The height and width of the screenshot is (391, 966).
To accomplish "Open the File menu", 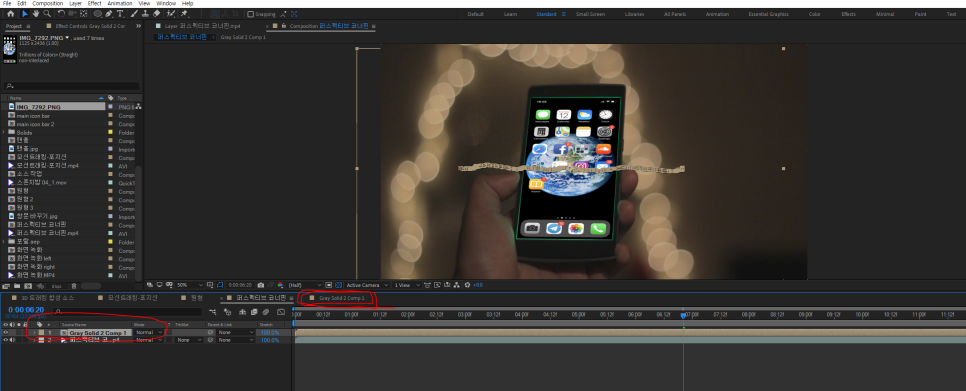I will (7, 3).
